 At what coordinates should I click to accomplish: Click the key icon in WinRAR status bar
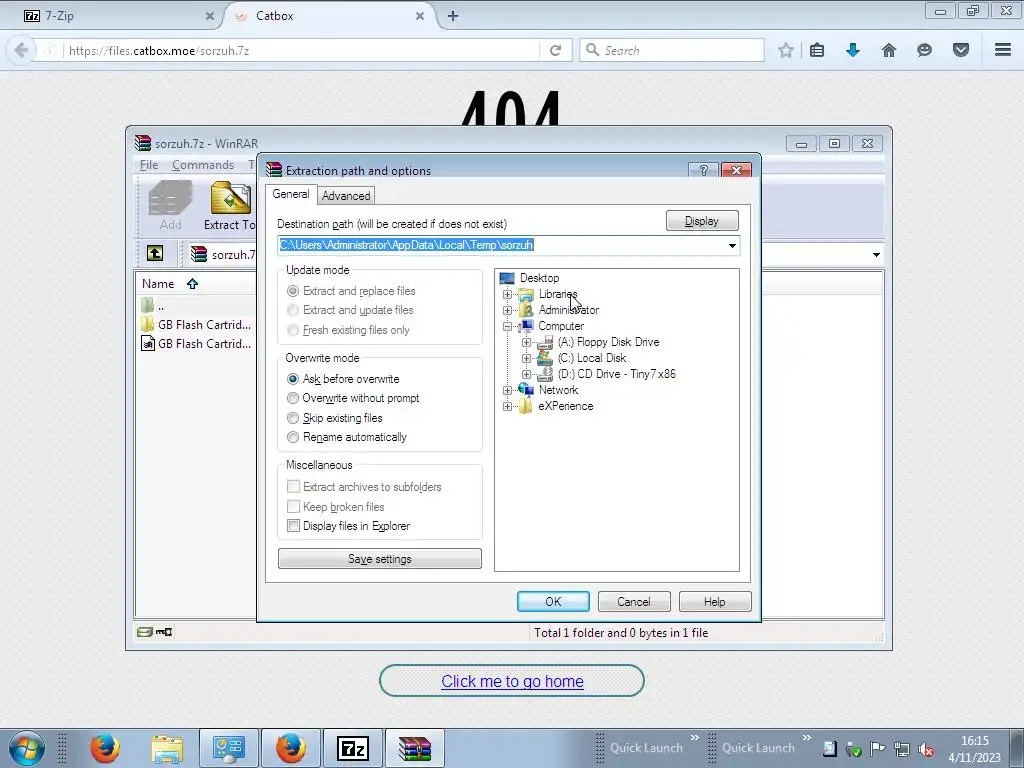[x=164, y=632]
